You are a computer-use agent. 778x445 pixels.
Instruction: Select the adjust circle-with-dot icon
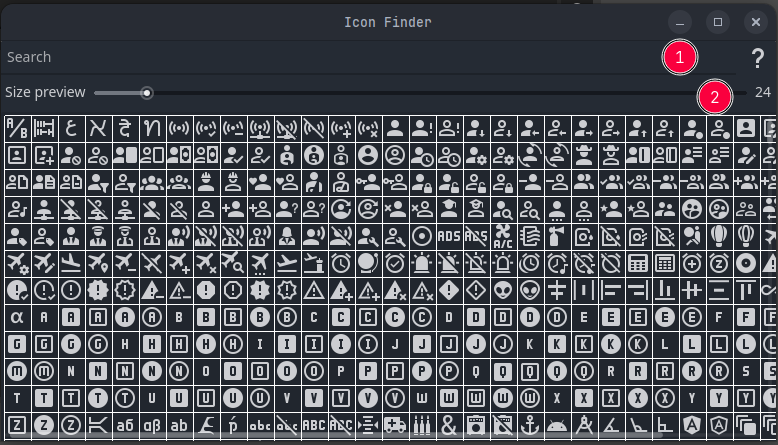422,237
